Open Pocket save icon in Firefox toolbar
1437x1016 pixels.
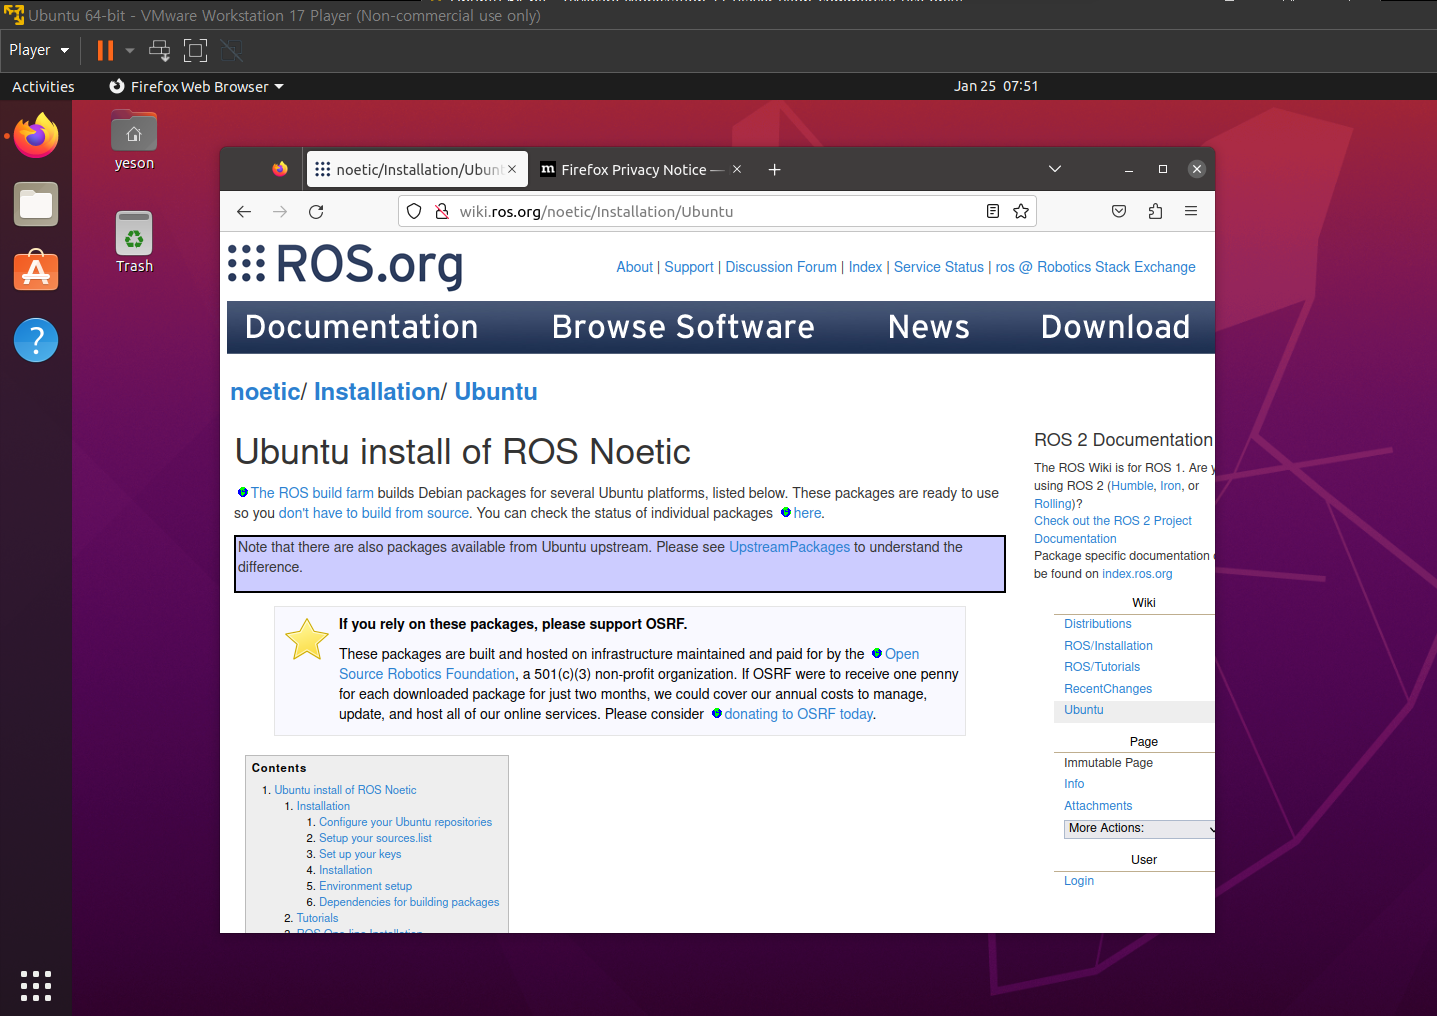coord(1119,211)
